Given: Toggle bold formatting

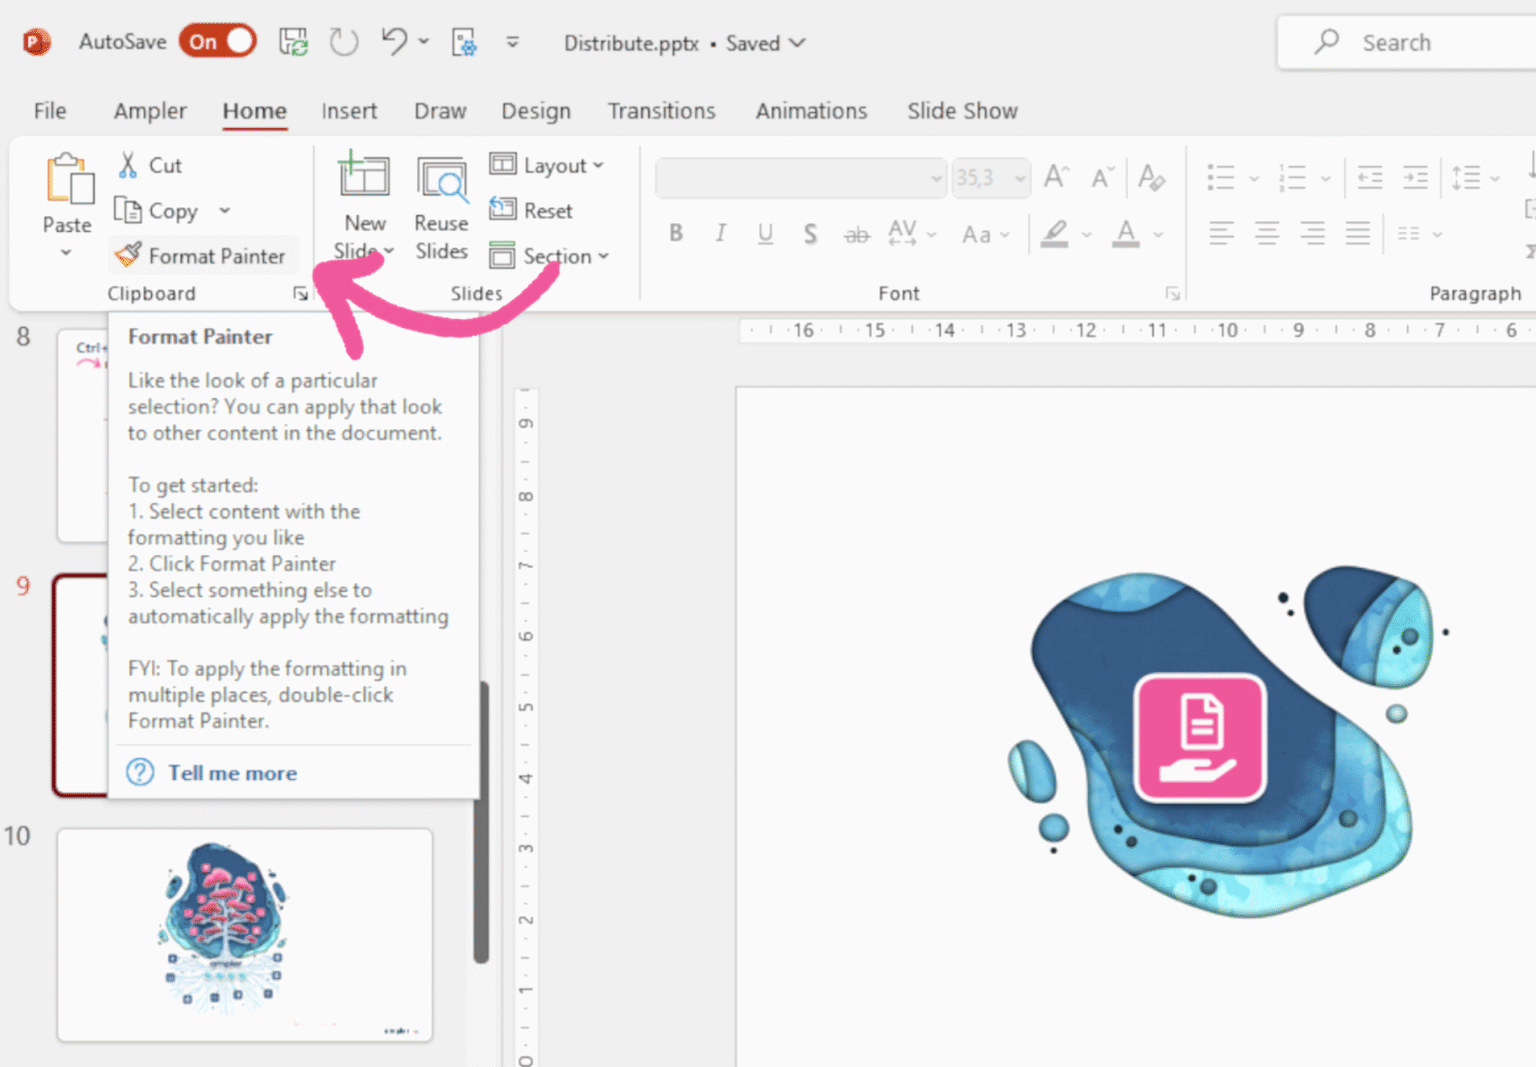Looking at the screenshot, I should tap(676, 233).
